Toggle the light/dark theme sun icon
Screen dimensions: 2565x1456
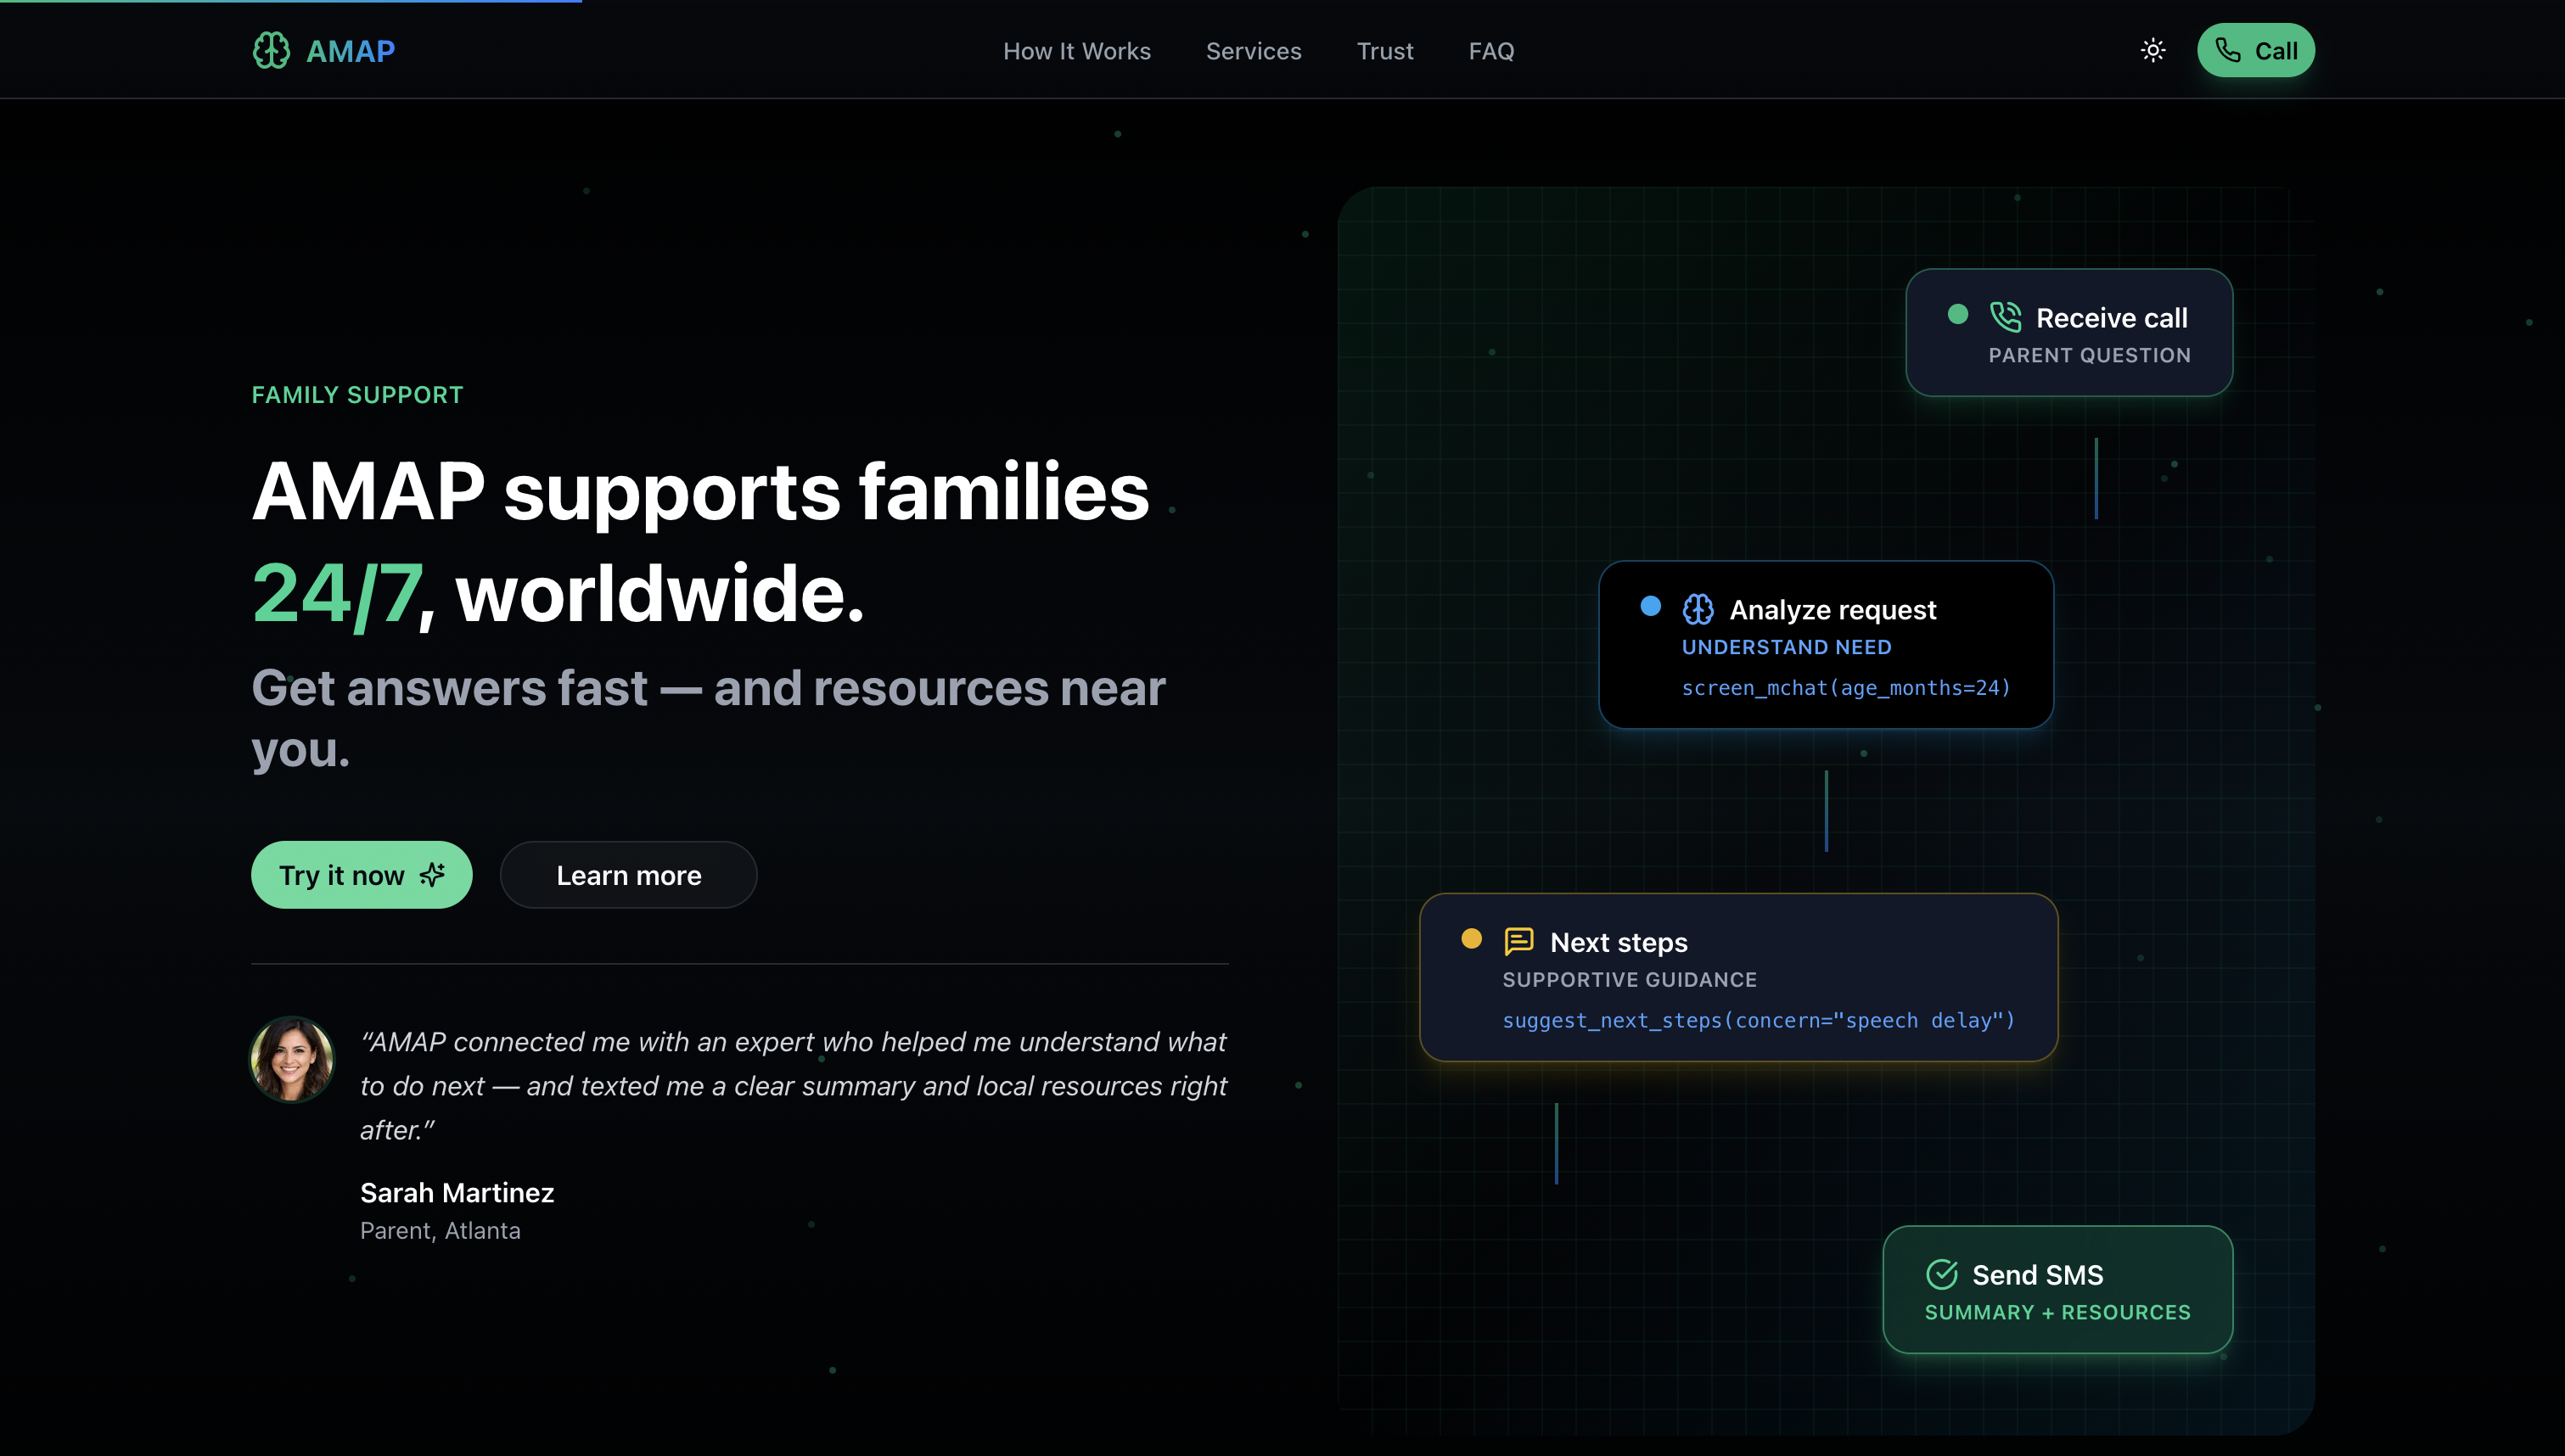(x=2153, y=50)
